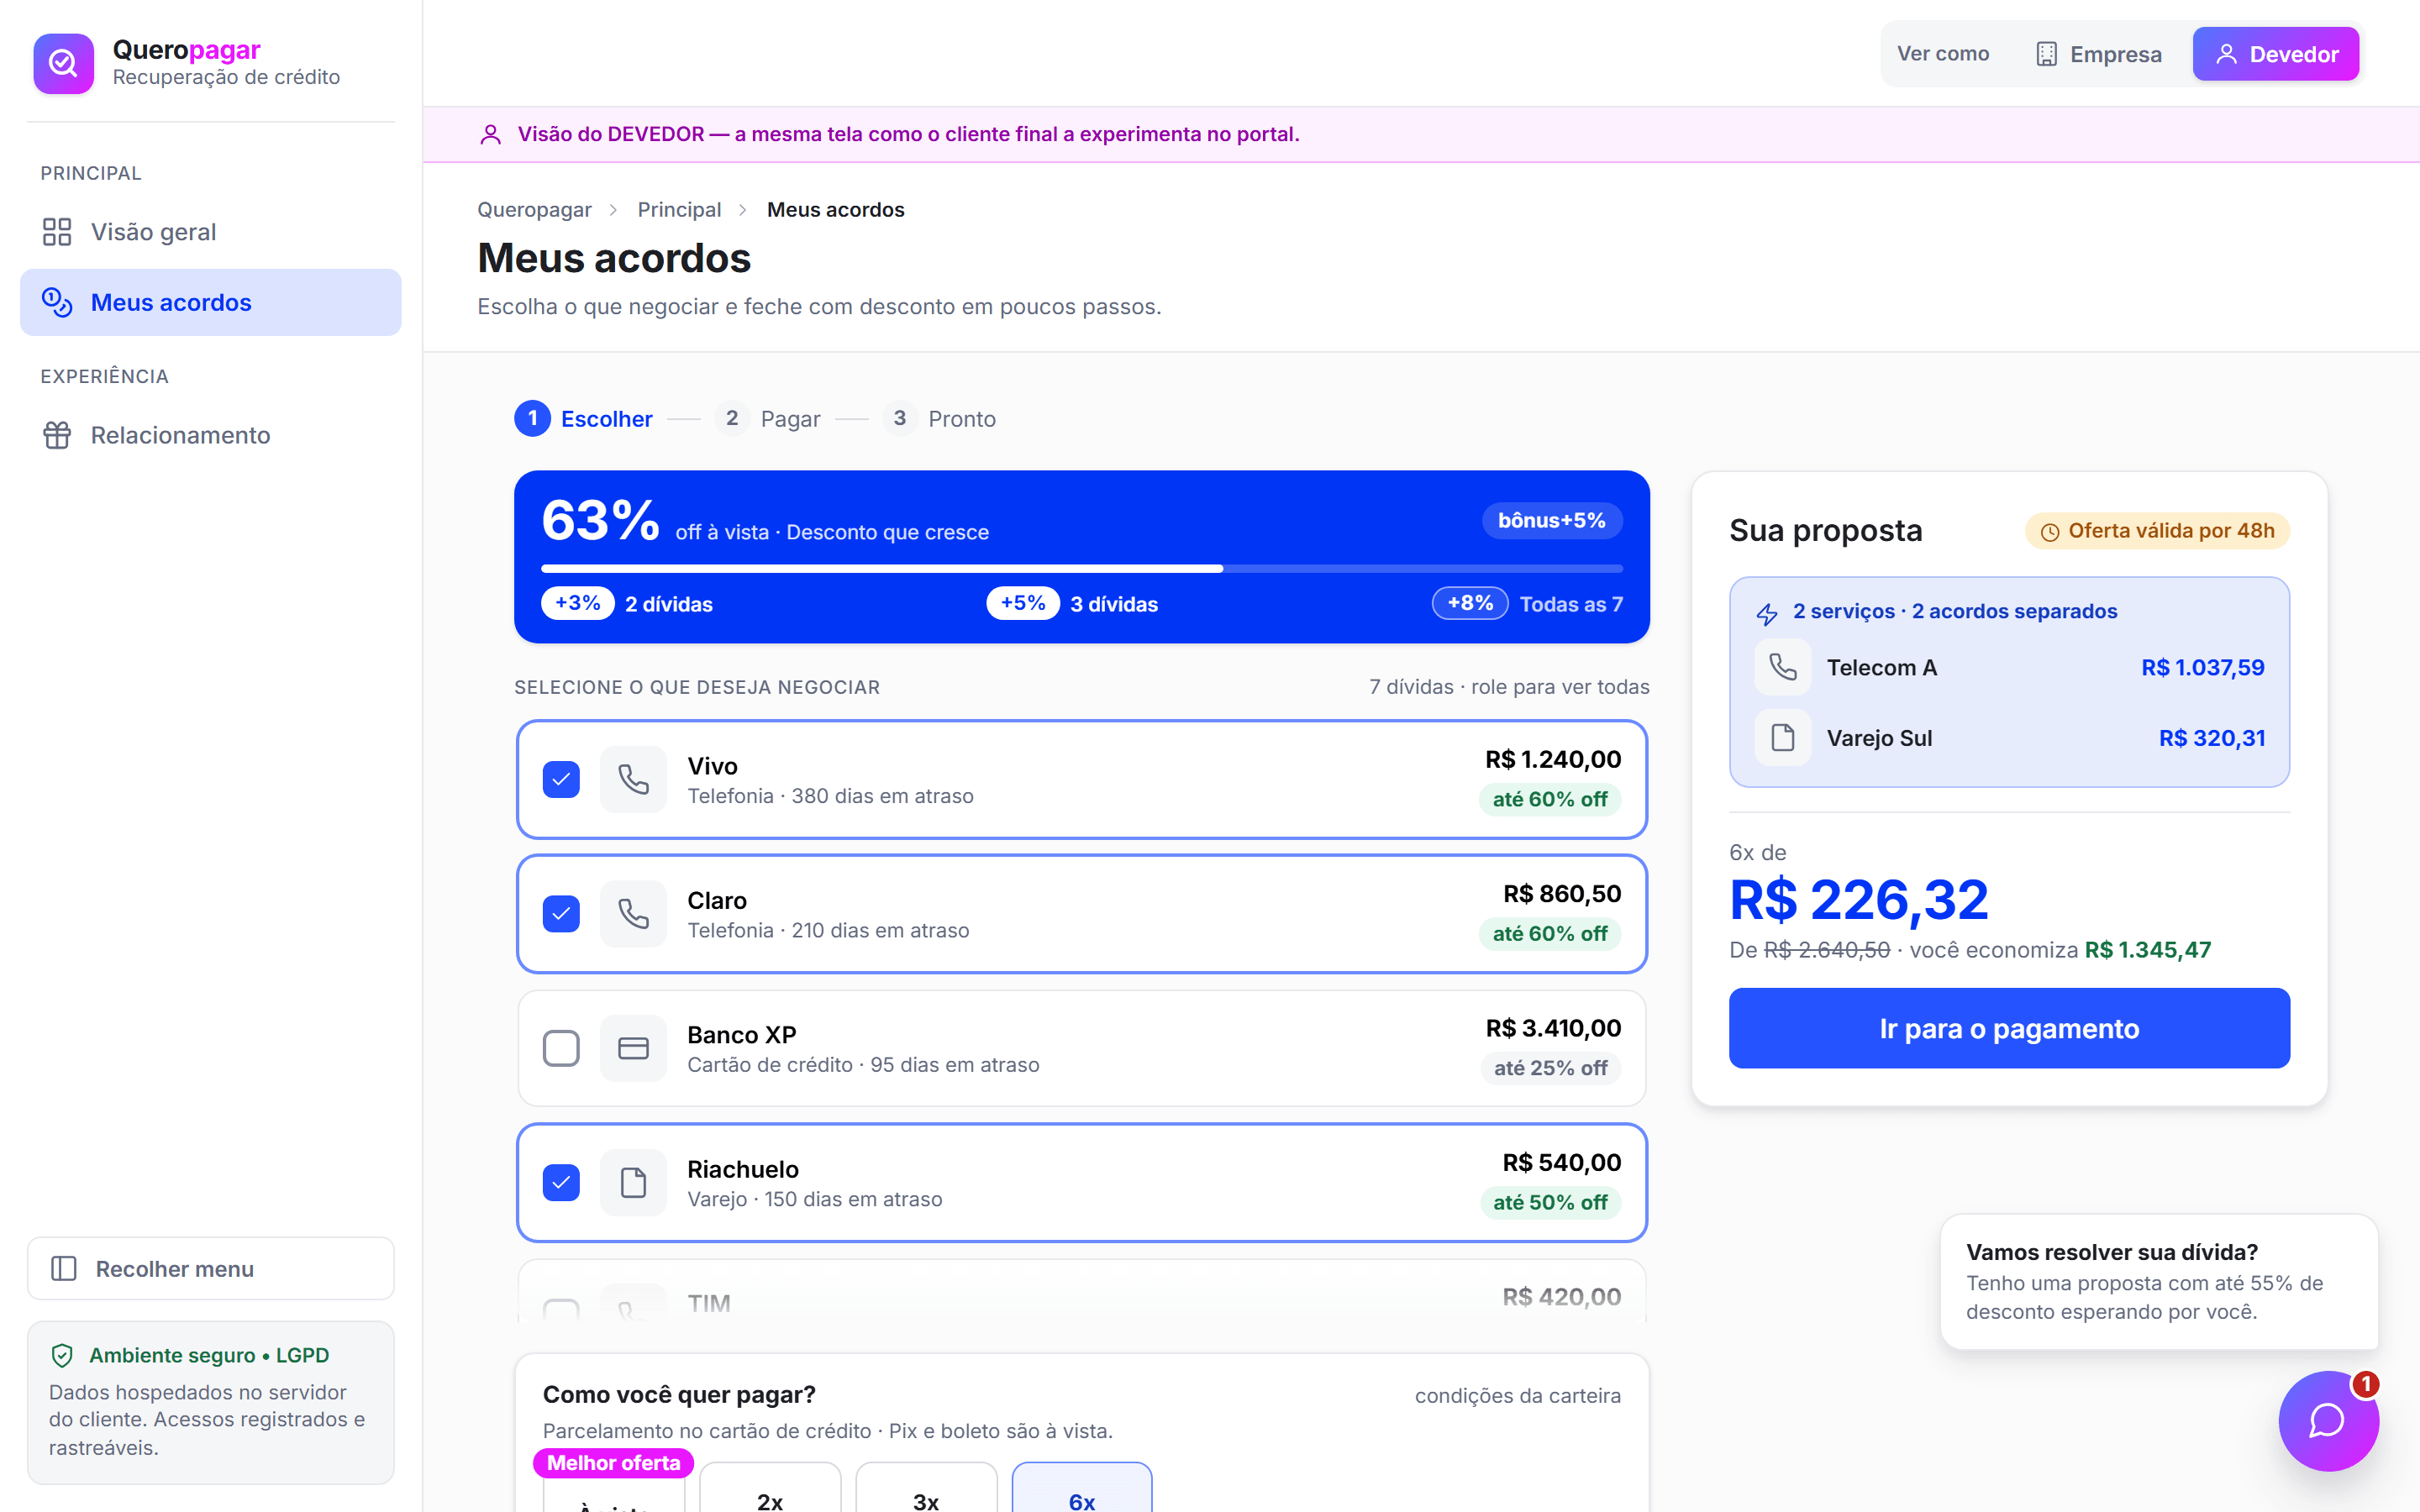
Task: Click the Relacionamento gift icon
Action: coord(57,435)
